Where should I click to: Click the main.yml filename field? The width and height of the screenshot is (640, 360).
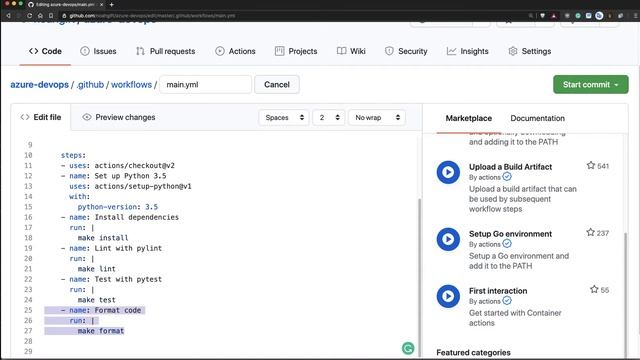(x=205, y=84)
